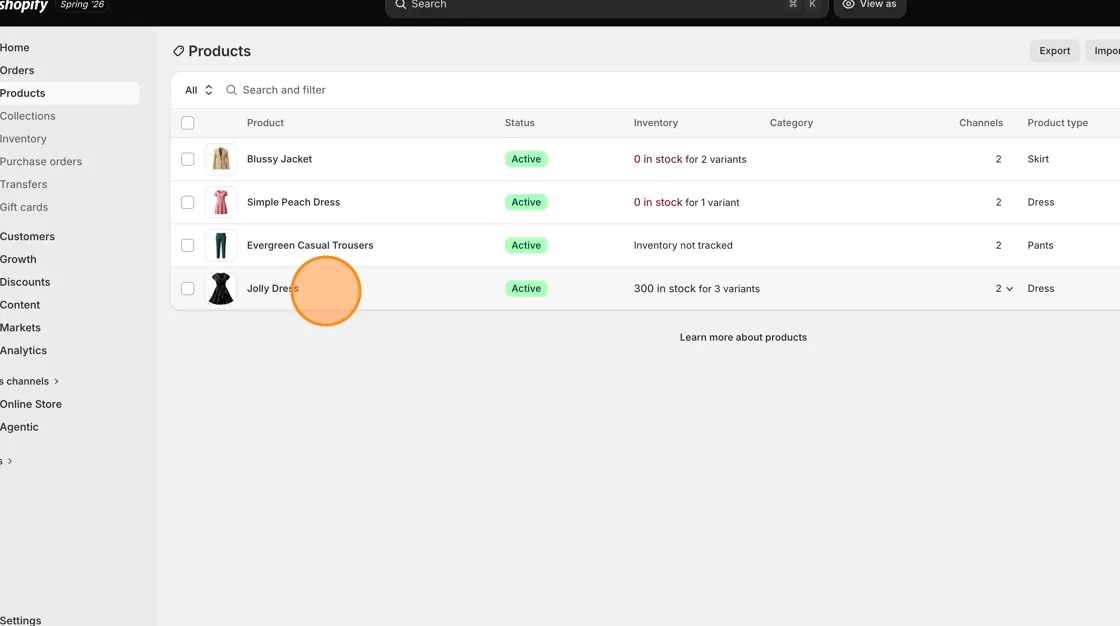Open the Simple Peach Dress product name
The image size is (1120, 626).
[293, 202]
